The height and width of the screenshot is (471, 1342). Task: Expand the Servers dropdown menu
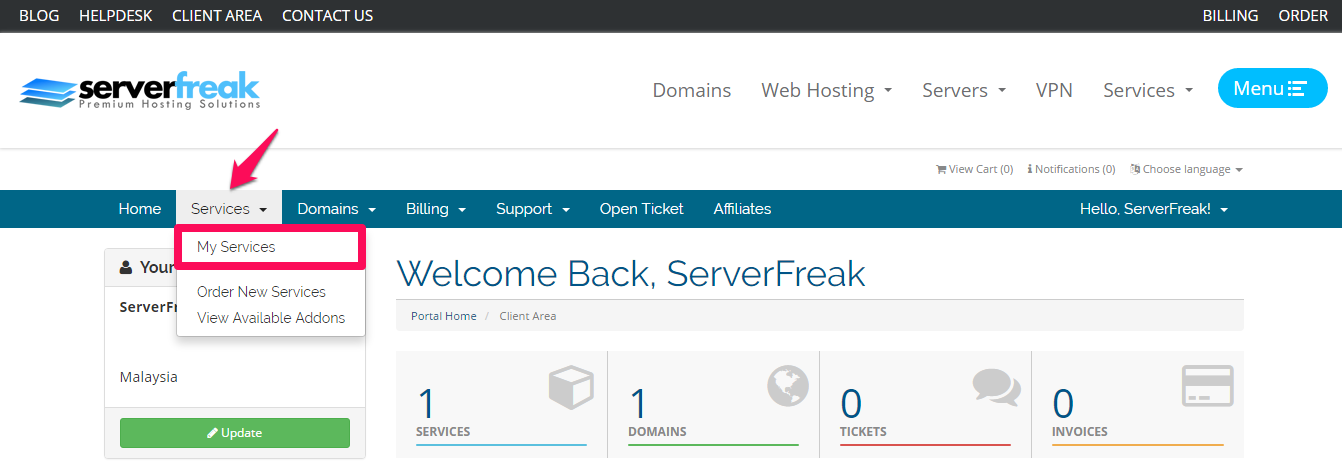tap(964, 90)
